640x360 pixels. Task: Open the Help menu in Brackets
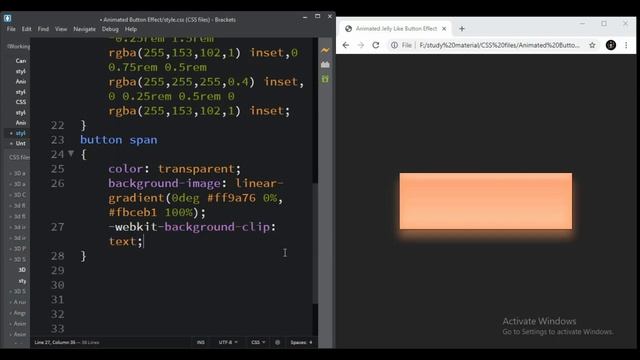[x=131, y=29]
